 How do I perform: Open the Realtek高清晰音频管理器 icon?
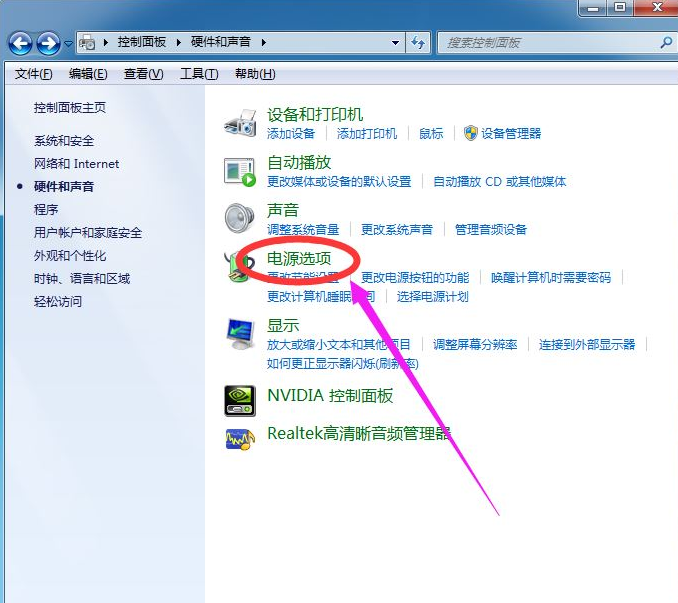coord(240,437)
